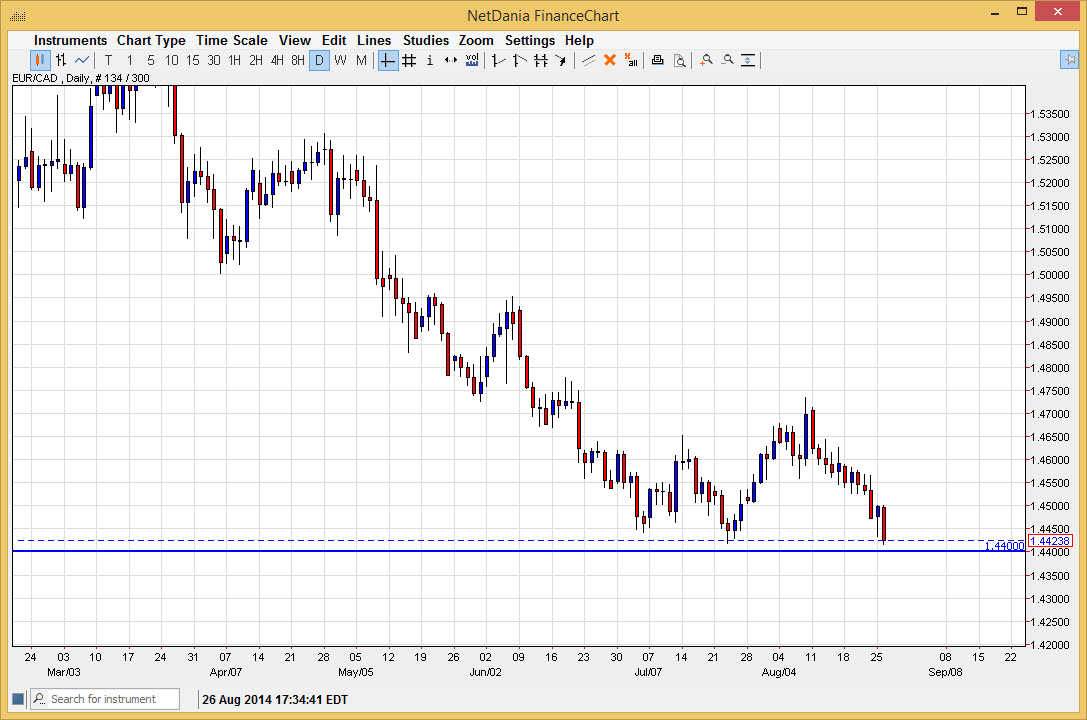
Task: Open print preview icon
Action: click(x=679, y=60)
